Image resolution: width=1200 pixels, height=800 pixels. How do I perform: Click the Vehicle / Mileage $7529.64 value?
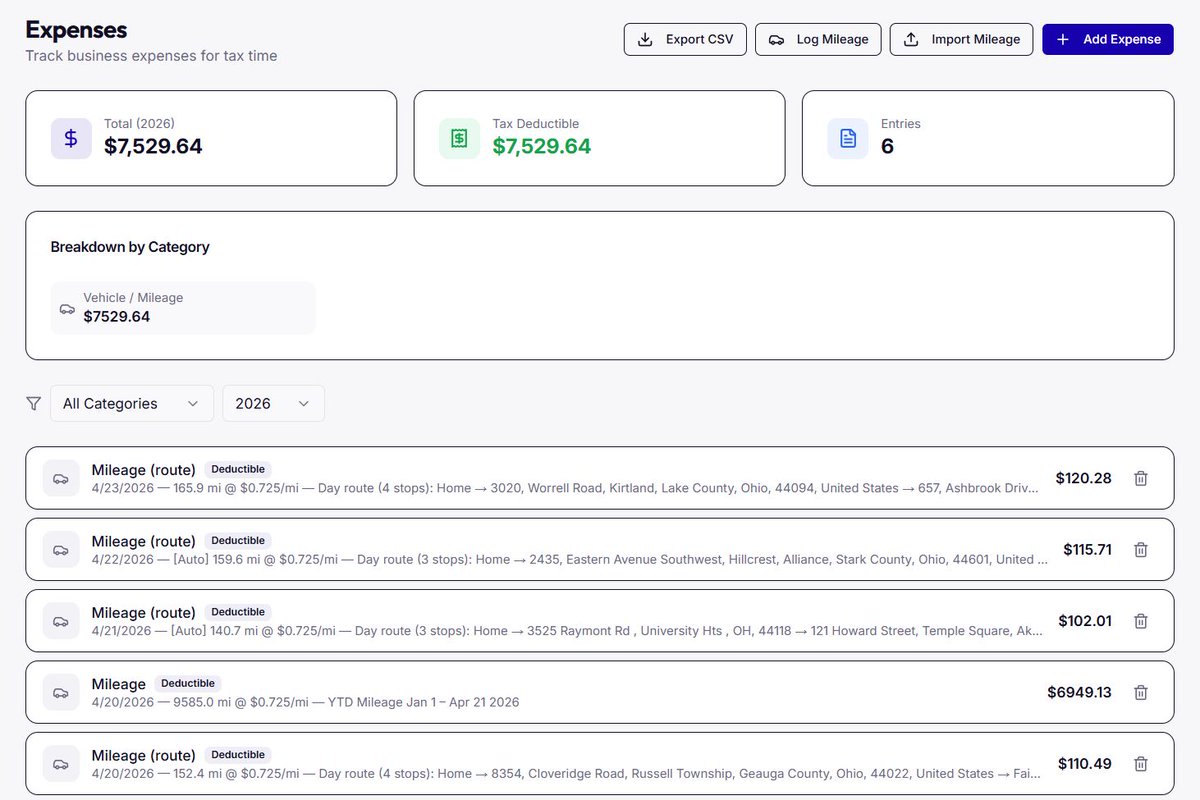[x=117, y=317]
